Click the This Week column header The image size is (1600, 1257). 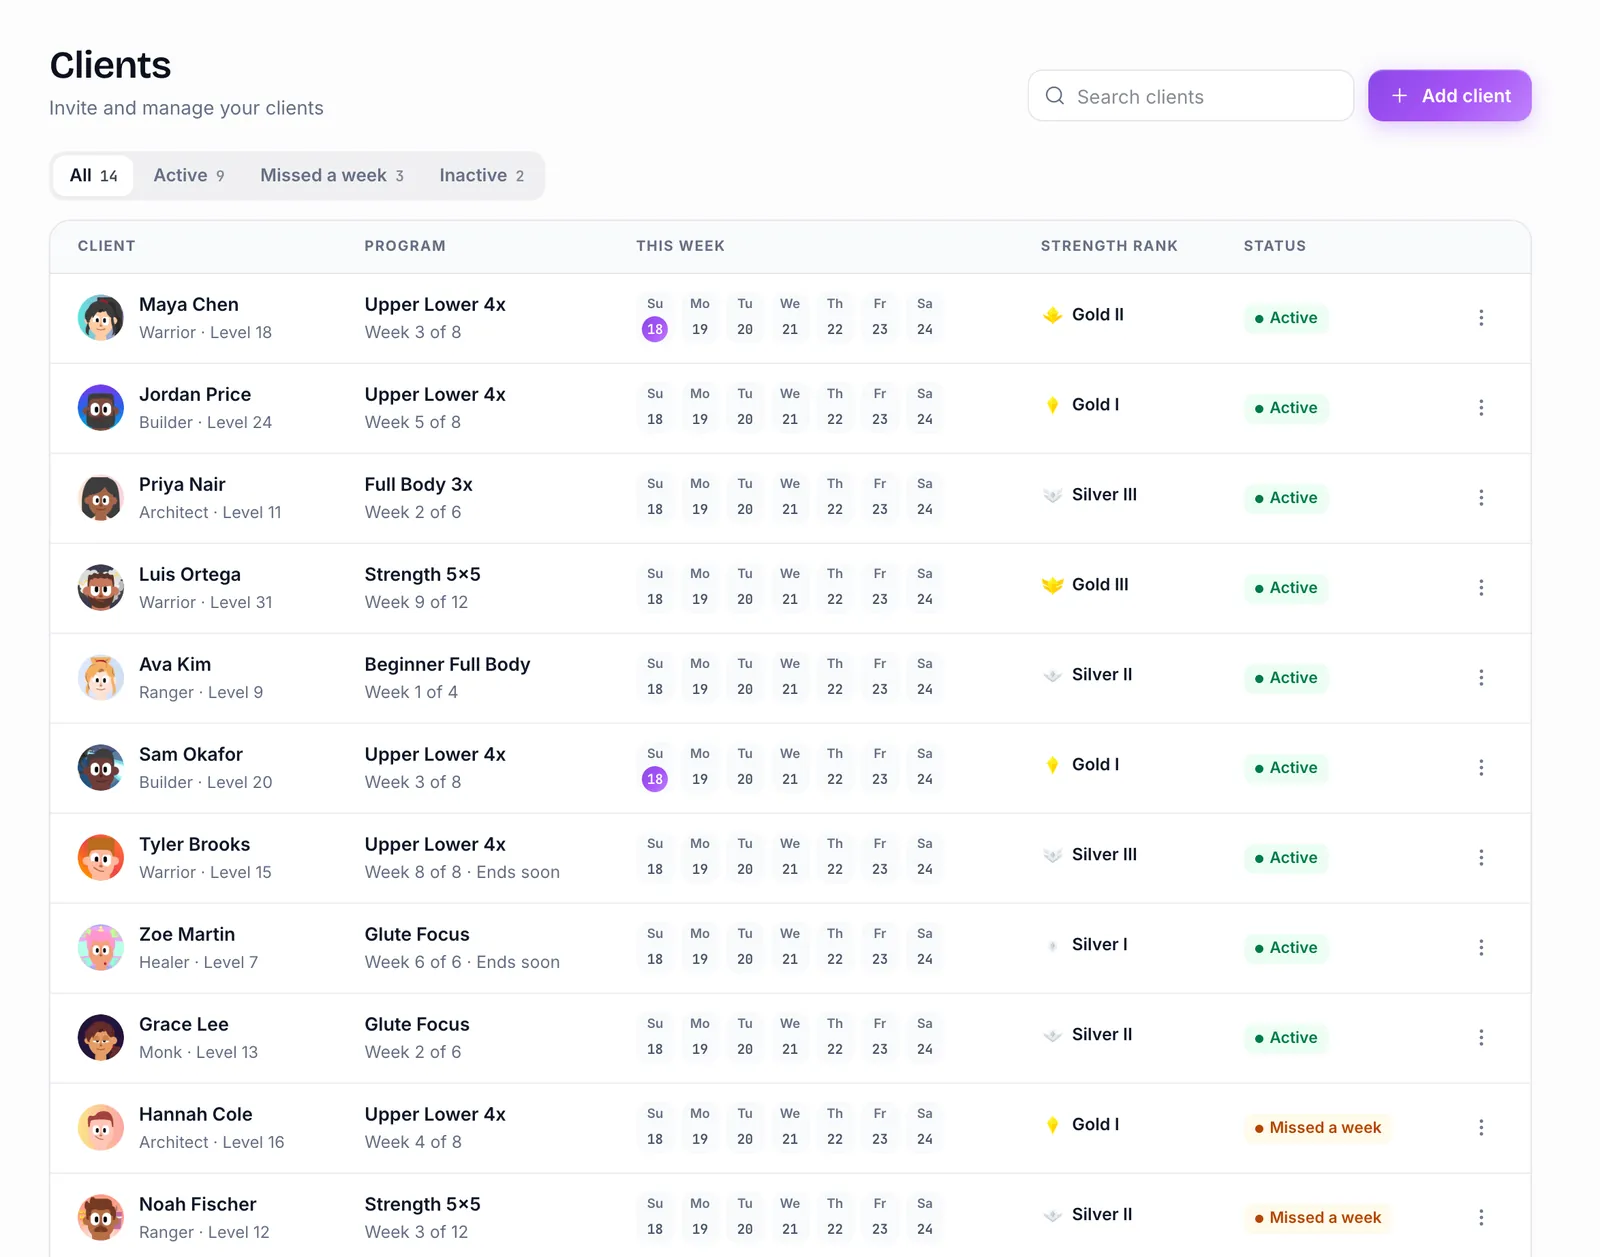680,246
